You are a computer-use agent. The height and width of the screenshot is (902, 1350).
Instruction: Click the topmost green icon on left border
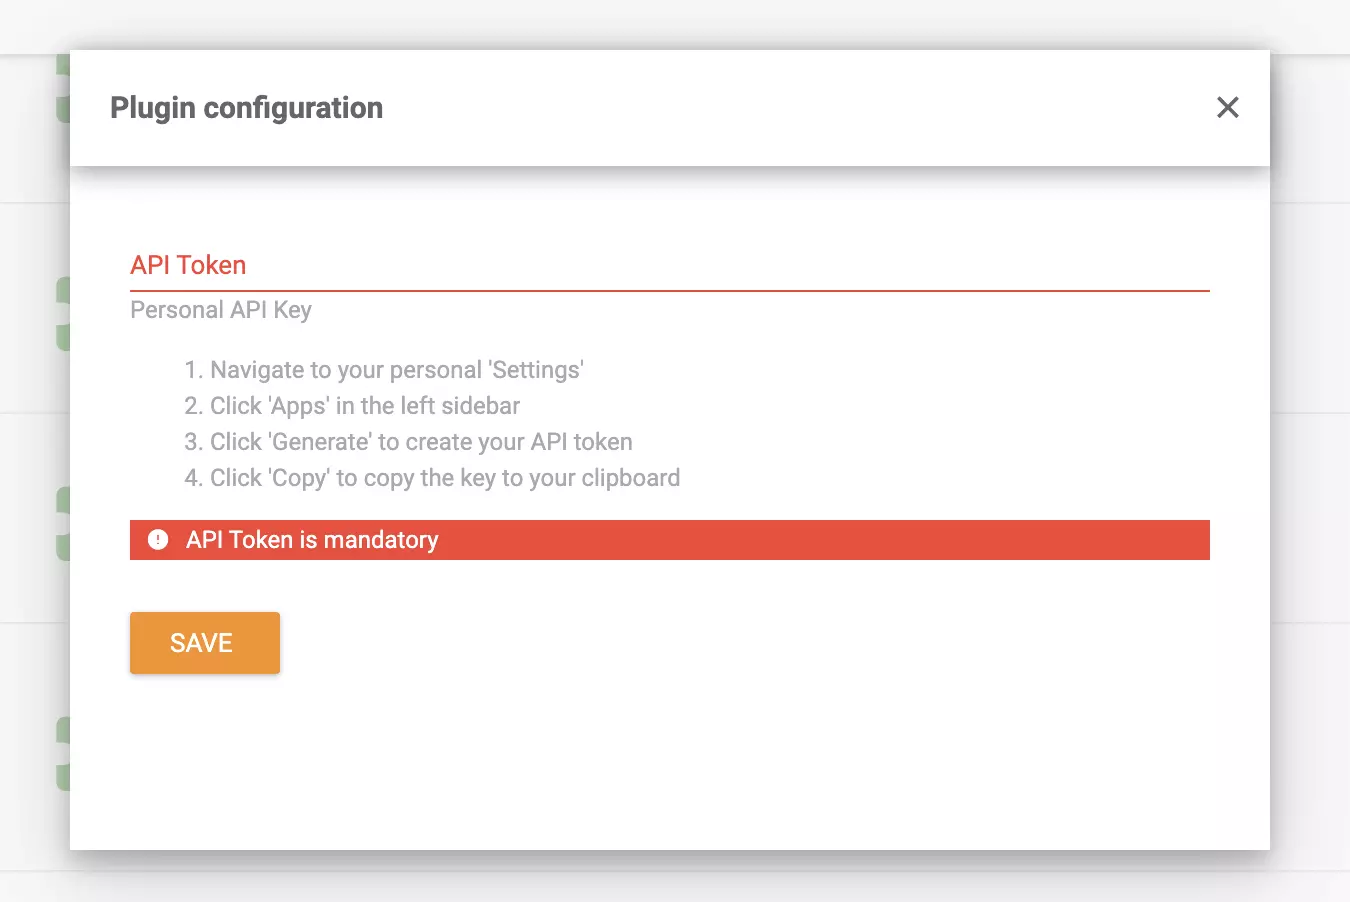62,65
